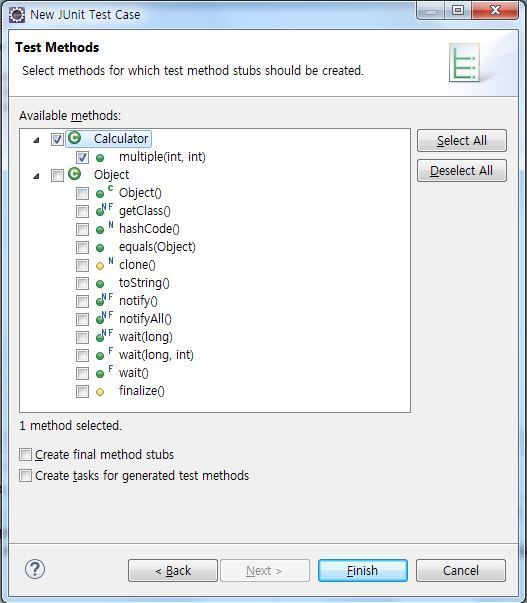Check the finalize() checkbox
This screenshot has height=603, width=527.
[x=82, y=391]
